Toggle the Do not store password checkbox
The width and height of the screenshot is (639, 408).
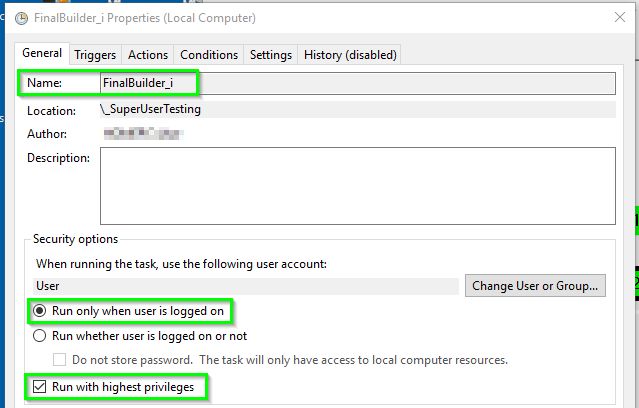point(59,360)
